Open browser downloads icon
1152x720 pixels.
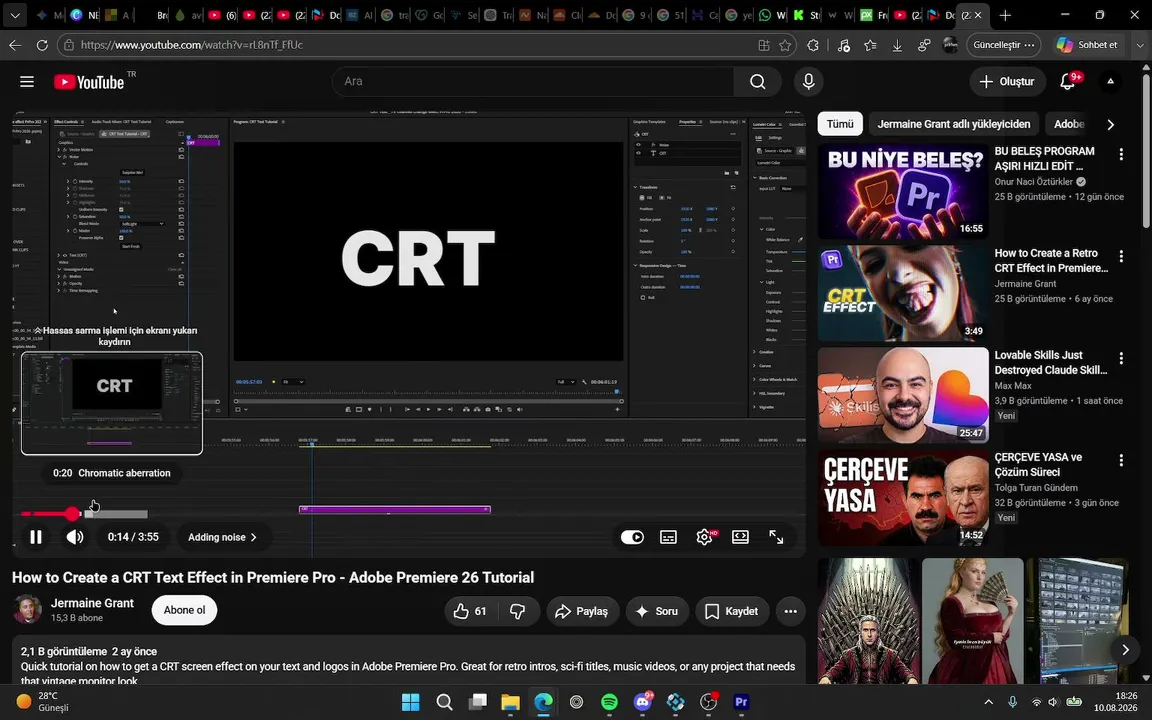[x=897, y=45]
